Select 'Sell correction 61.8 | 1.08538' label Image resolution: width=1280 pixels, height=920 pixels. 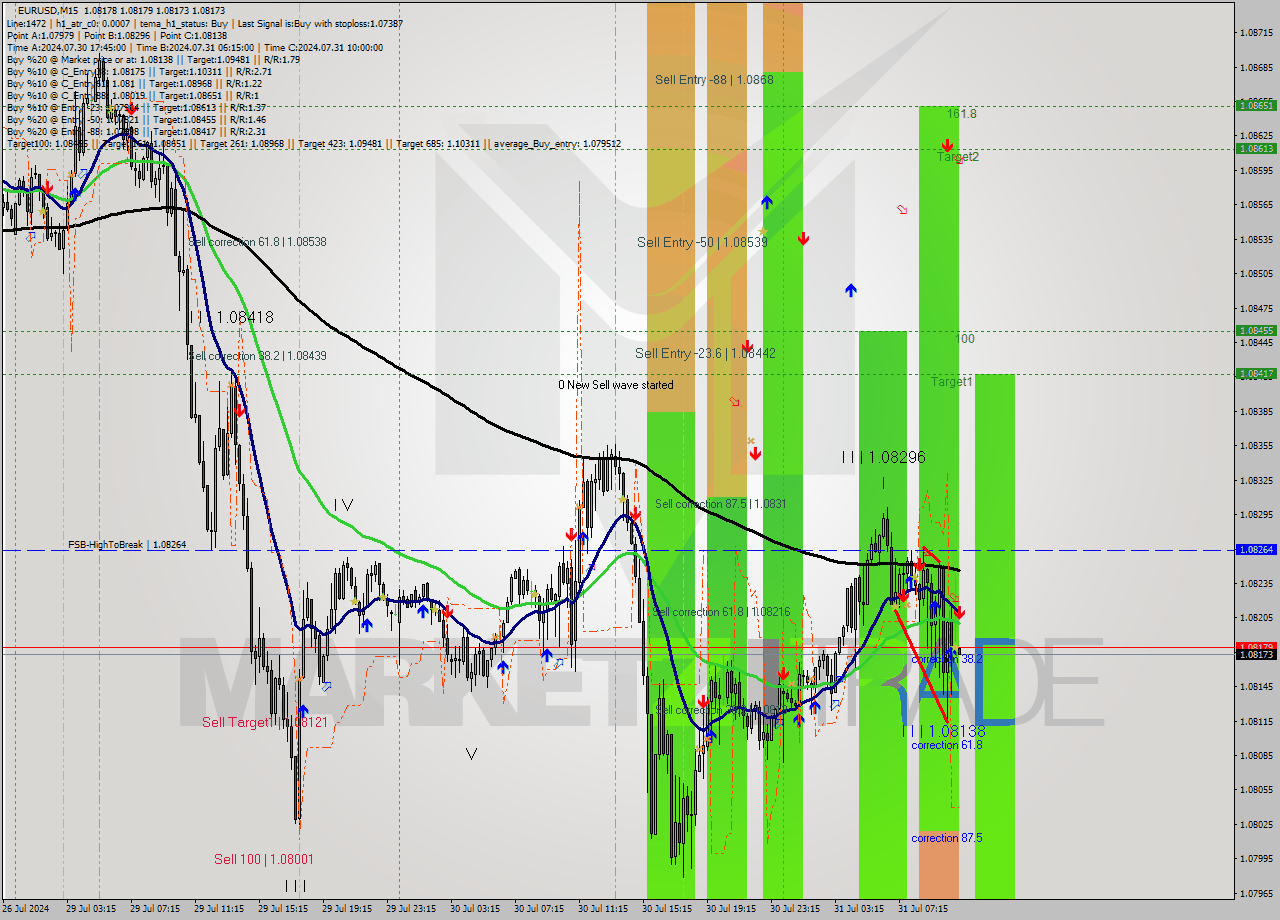(257, 242)
